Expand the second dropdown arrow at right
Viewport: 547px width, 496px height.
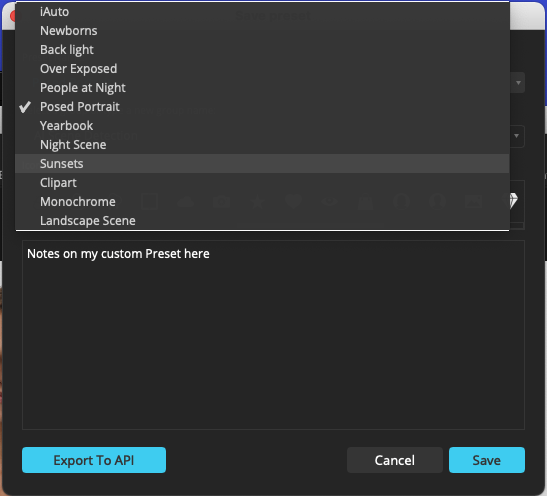coord(517,136)
